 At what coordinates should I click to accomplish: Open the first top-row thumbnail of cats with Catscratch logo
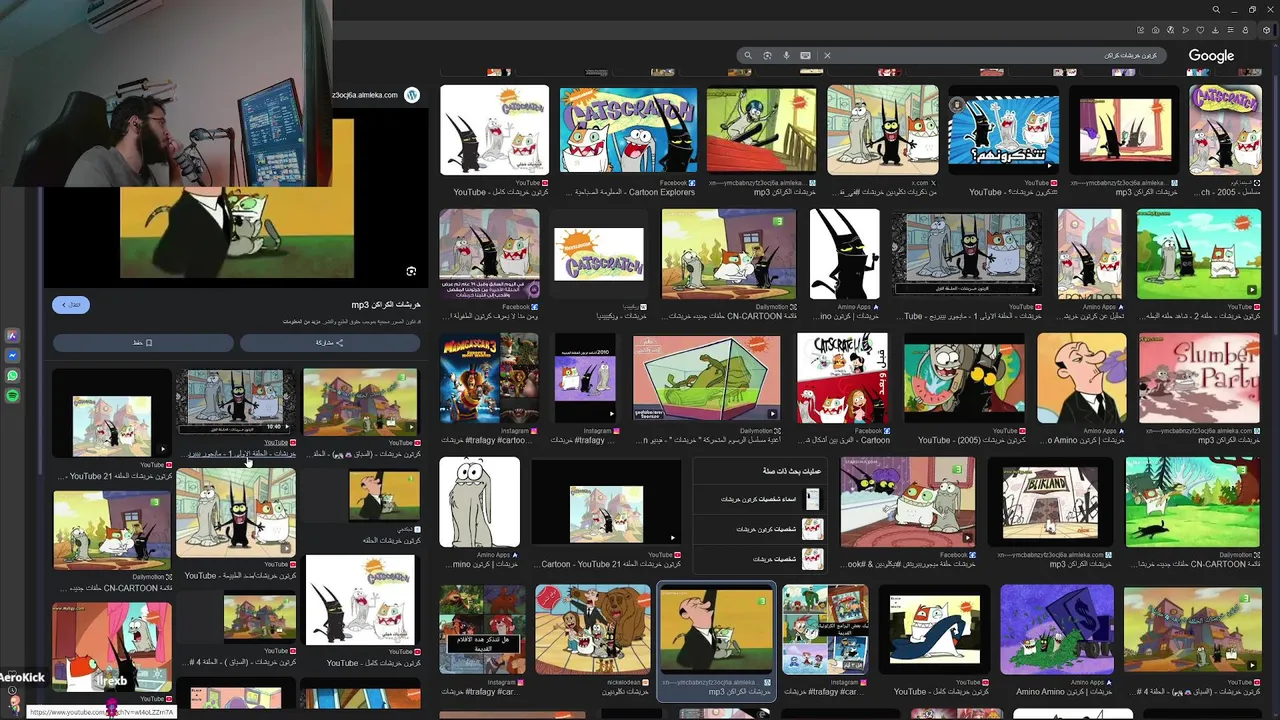point(495,130)
